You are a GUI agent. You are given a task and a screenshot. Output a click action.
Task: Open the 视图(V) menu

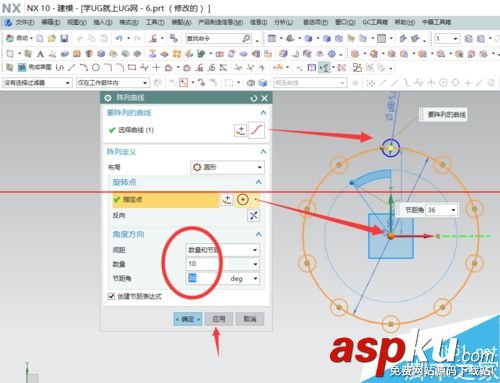point(77,22)
